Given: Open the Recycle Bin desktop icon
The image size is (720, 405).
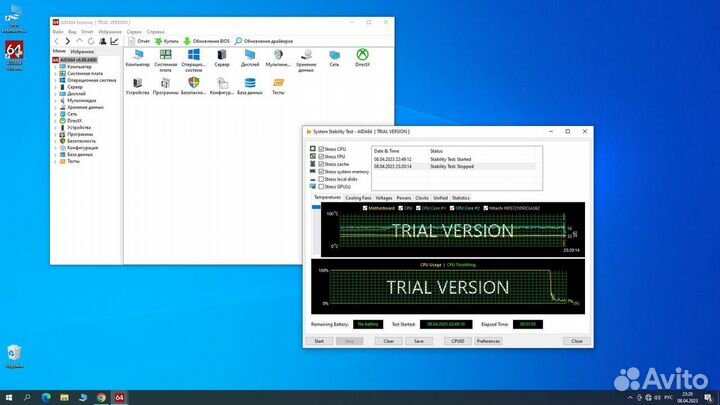Looking at the screenshot, I should [14, 357].
